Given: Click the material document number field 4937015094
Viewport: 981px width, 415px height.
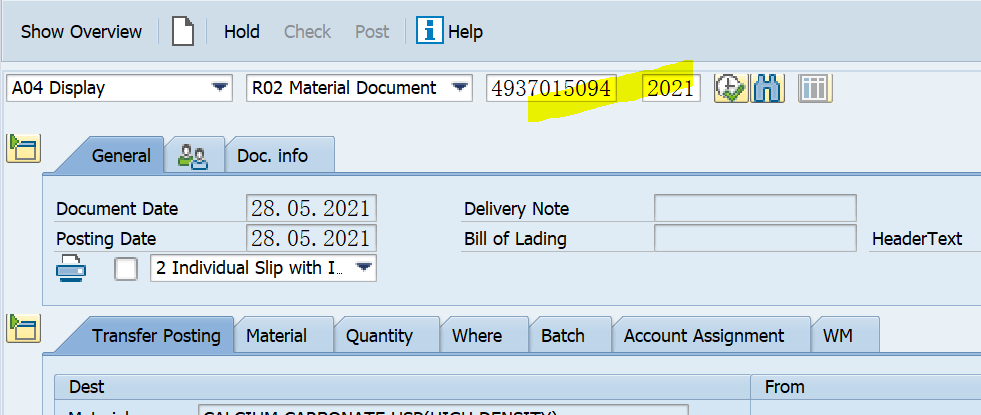Looking at the screenshot, I should [x=551, y=88].
